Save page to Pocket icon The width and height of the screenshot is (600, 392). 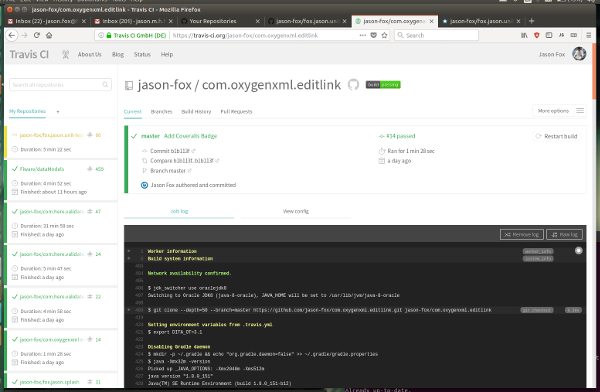[373, 35]
